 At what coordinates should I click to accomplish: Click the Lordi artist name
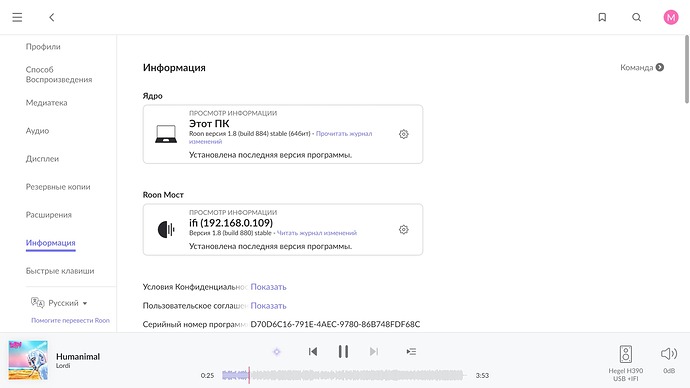63,366
